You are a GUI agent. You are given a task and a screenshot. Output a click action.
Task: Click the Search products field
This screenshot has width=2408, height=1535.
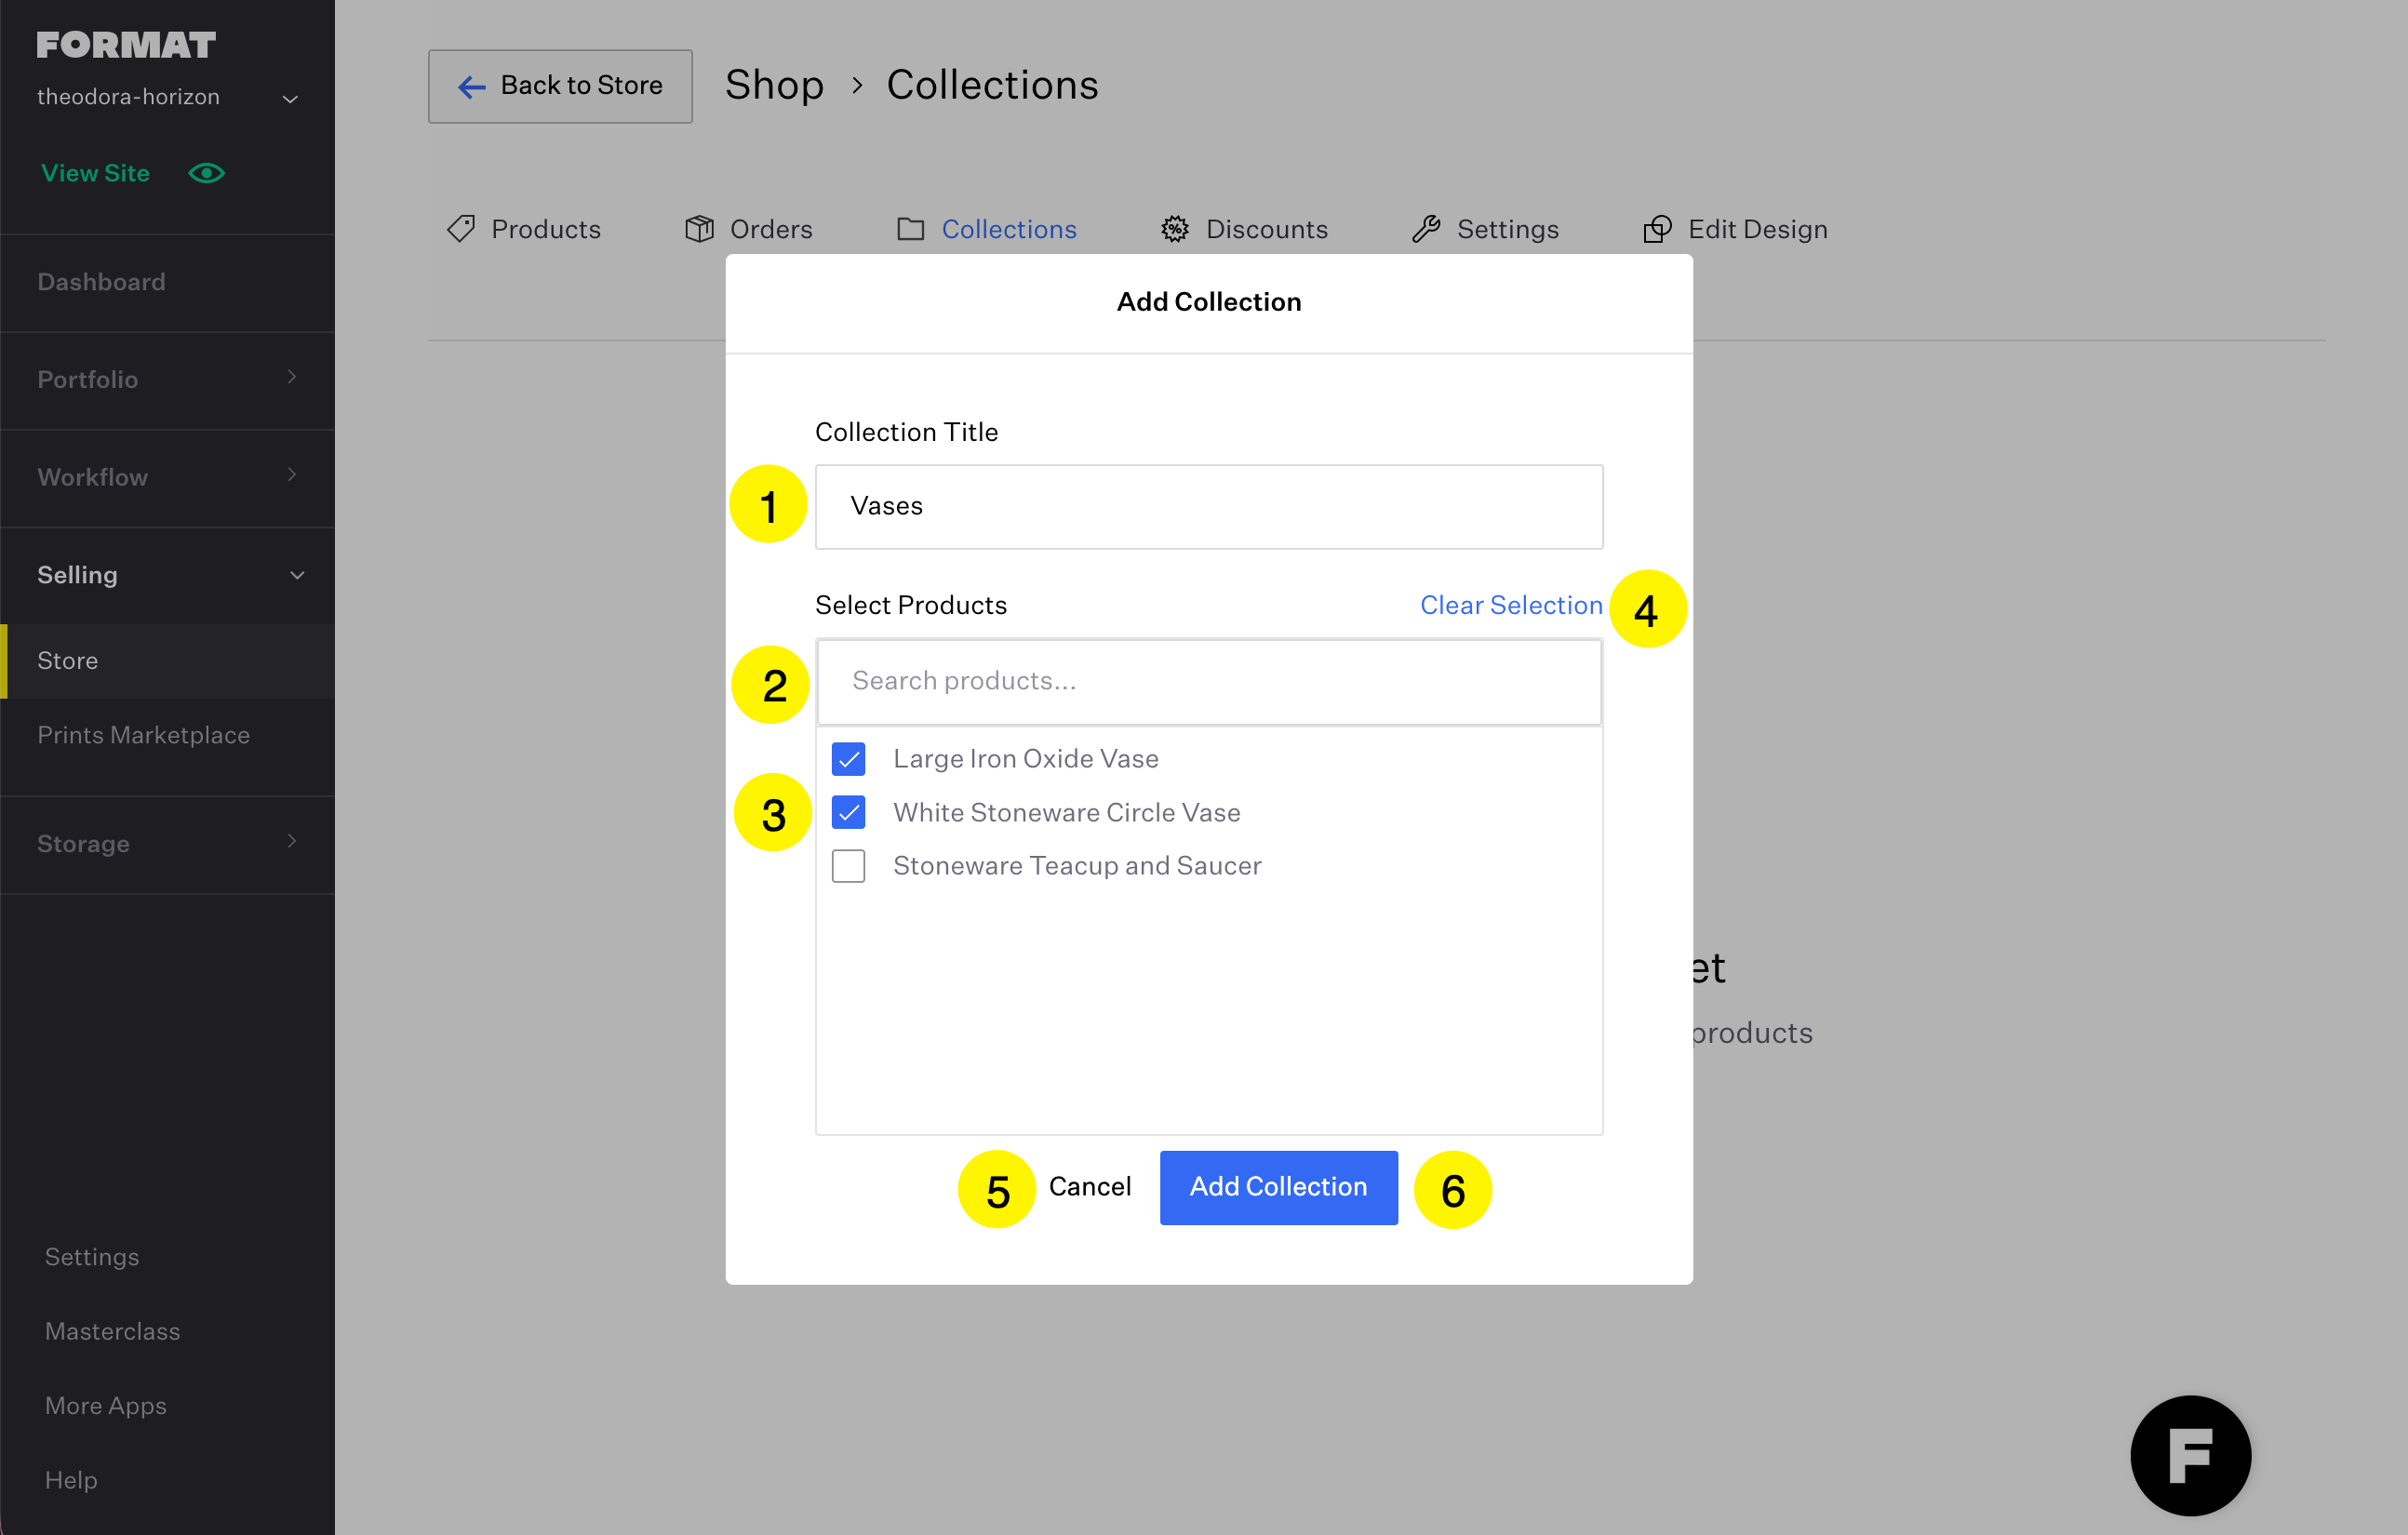click(x=1208, y=681)
